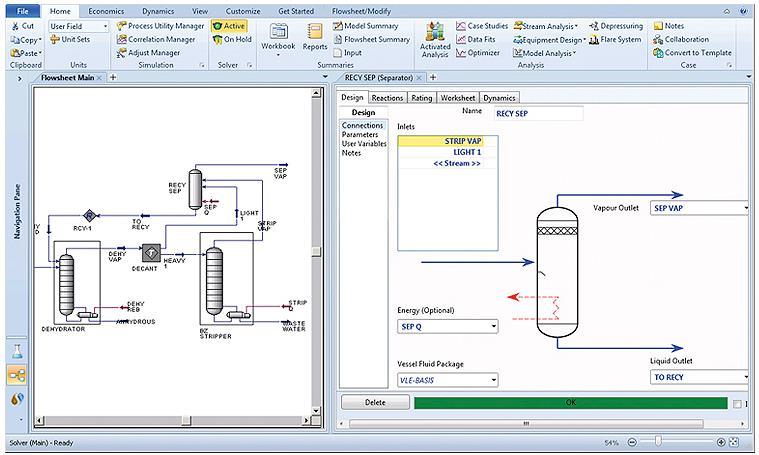Click the Cut icon in Clipboard
This screenshot has height=455, width=759.
tap(15, 26)
